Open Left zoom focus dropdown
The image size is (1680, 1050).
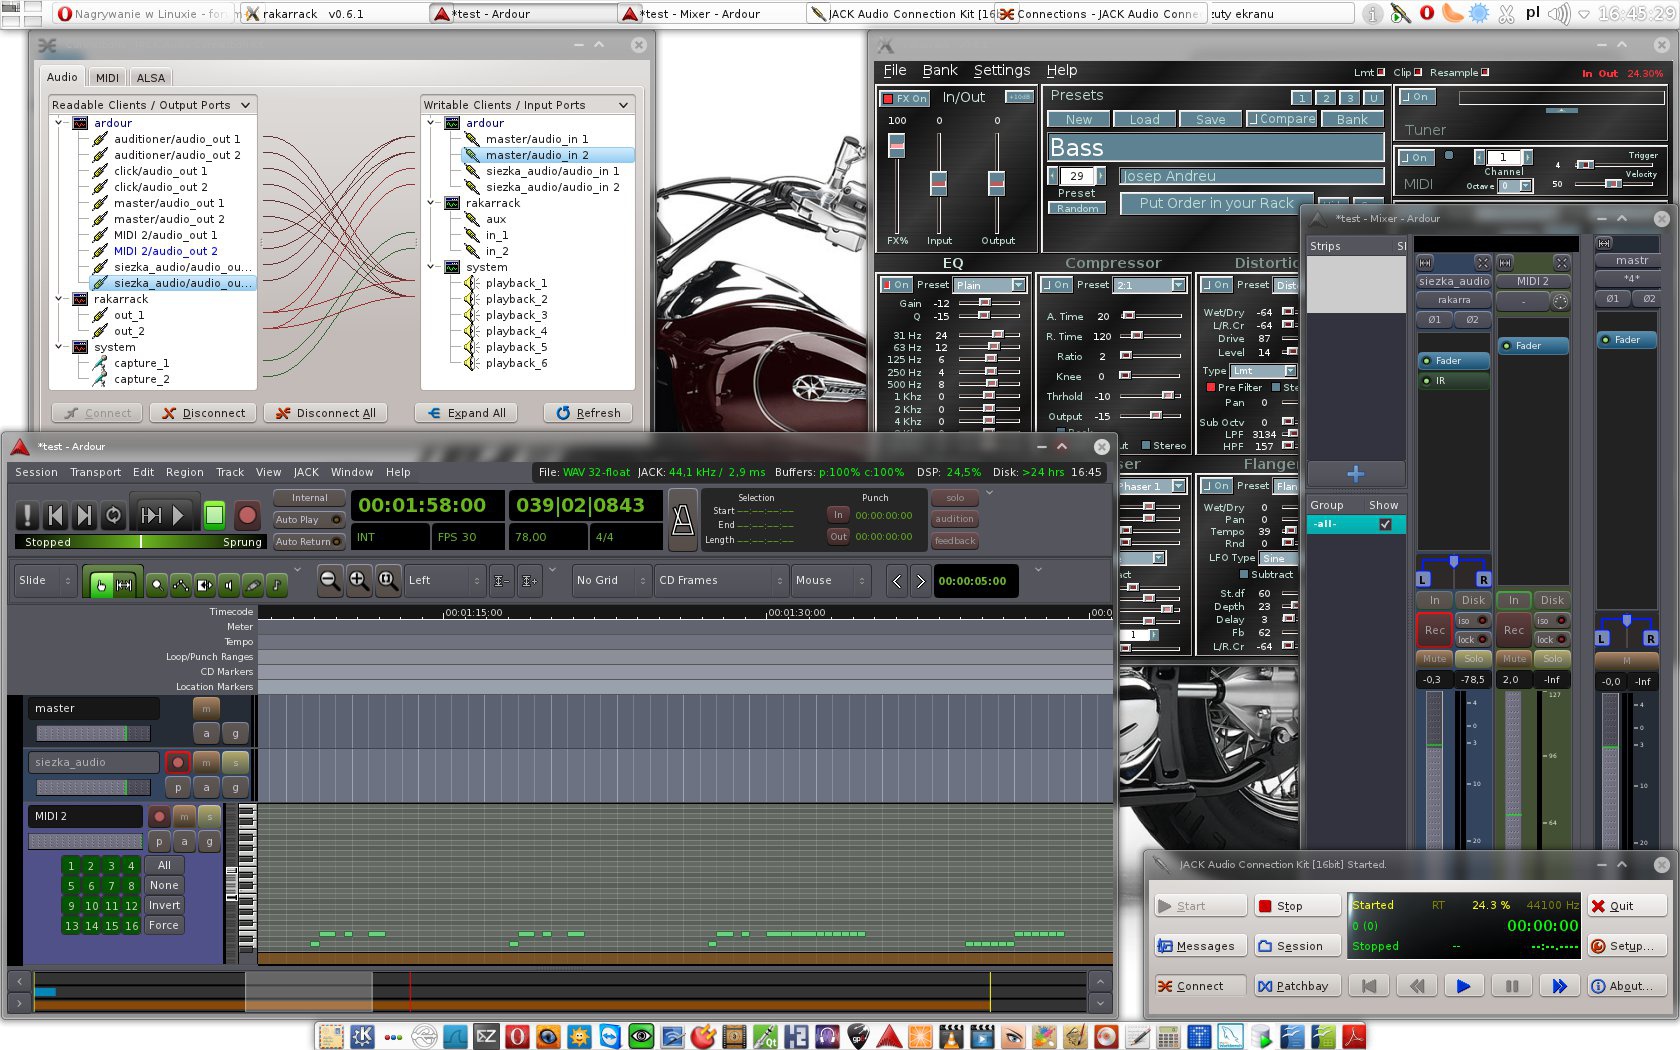pos(445,581)
